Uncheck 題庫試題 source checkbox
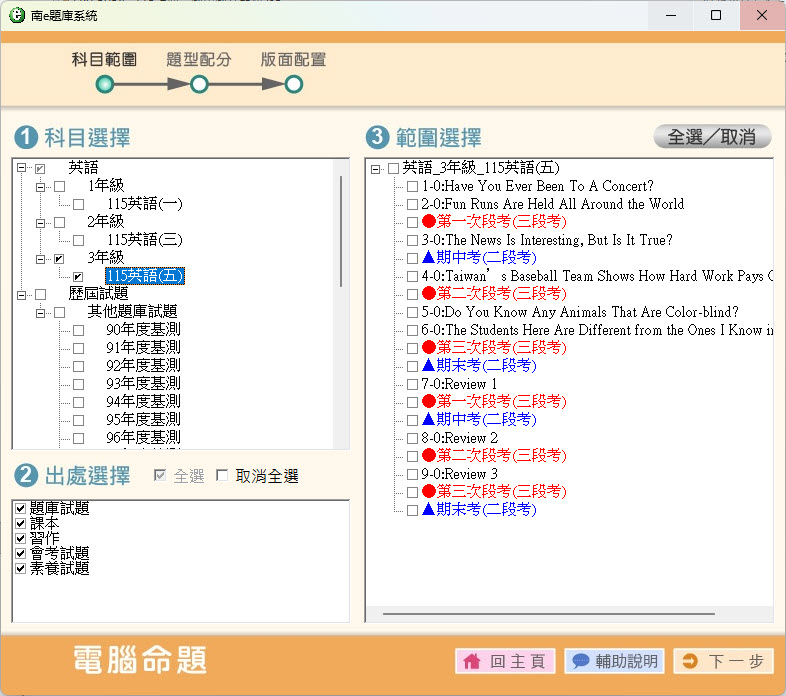786x696 pixels. (x=21, y=508)
